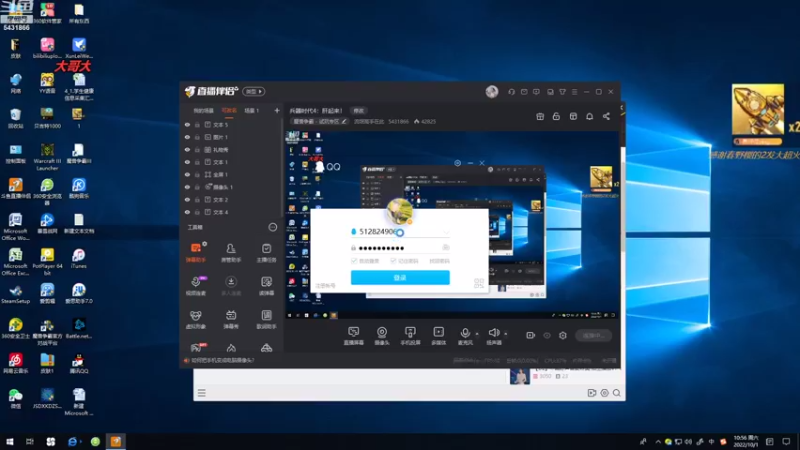Image resolution: width=800 pixels, height=450 pixels.
Task: Toggle the preview eye icon near settings
Action: [x=547, y=335]
